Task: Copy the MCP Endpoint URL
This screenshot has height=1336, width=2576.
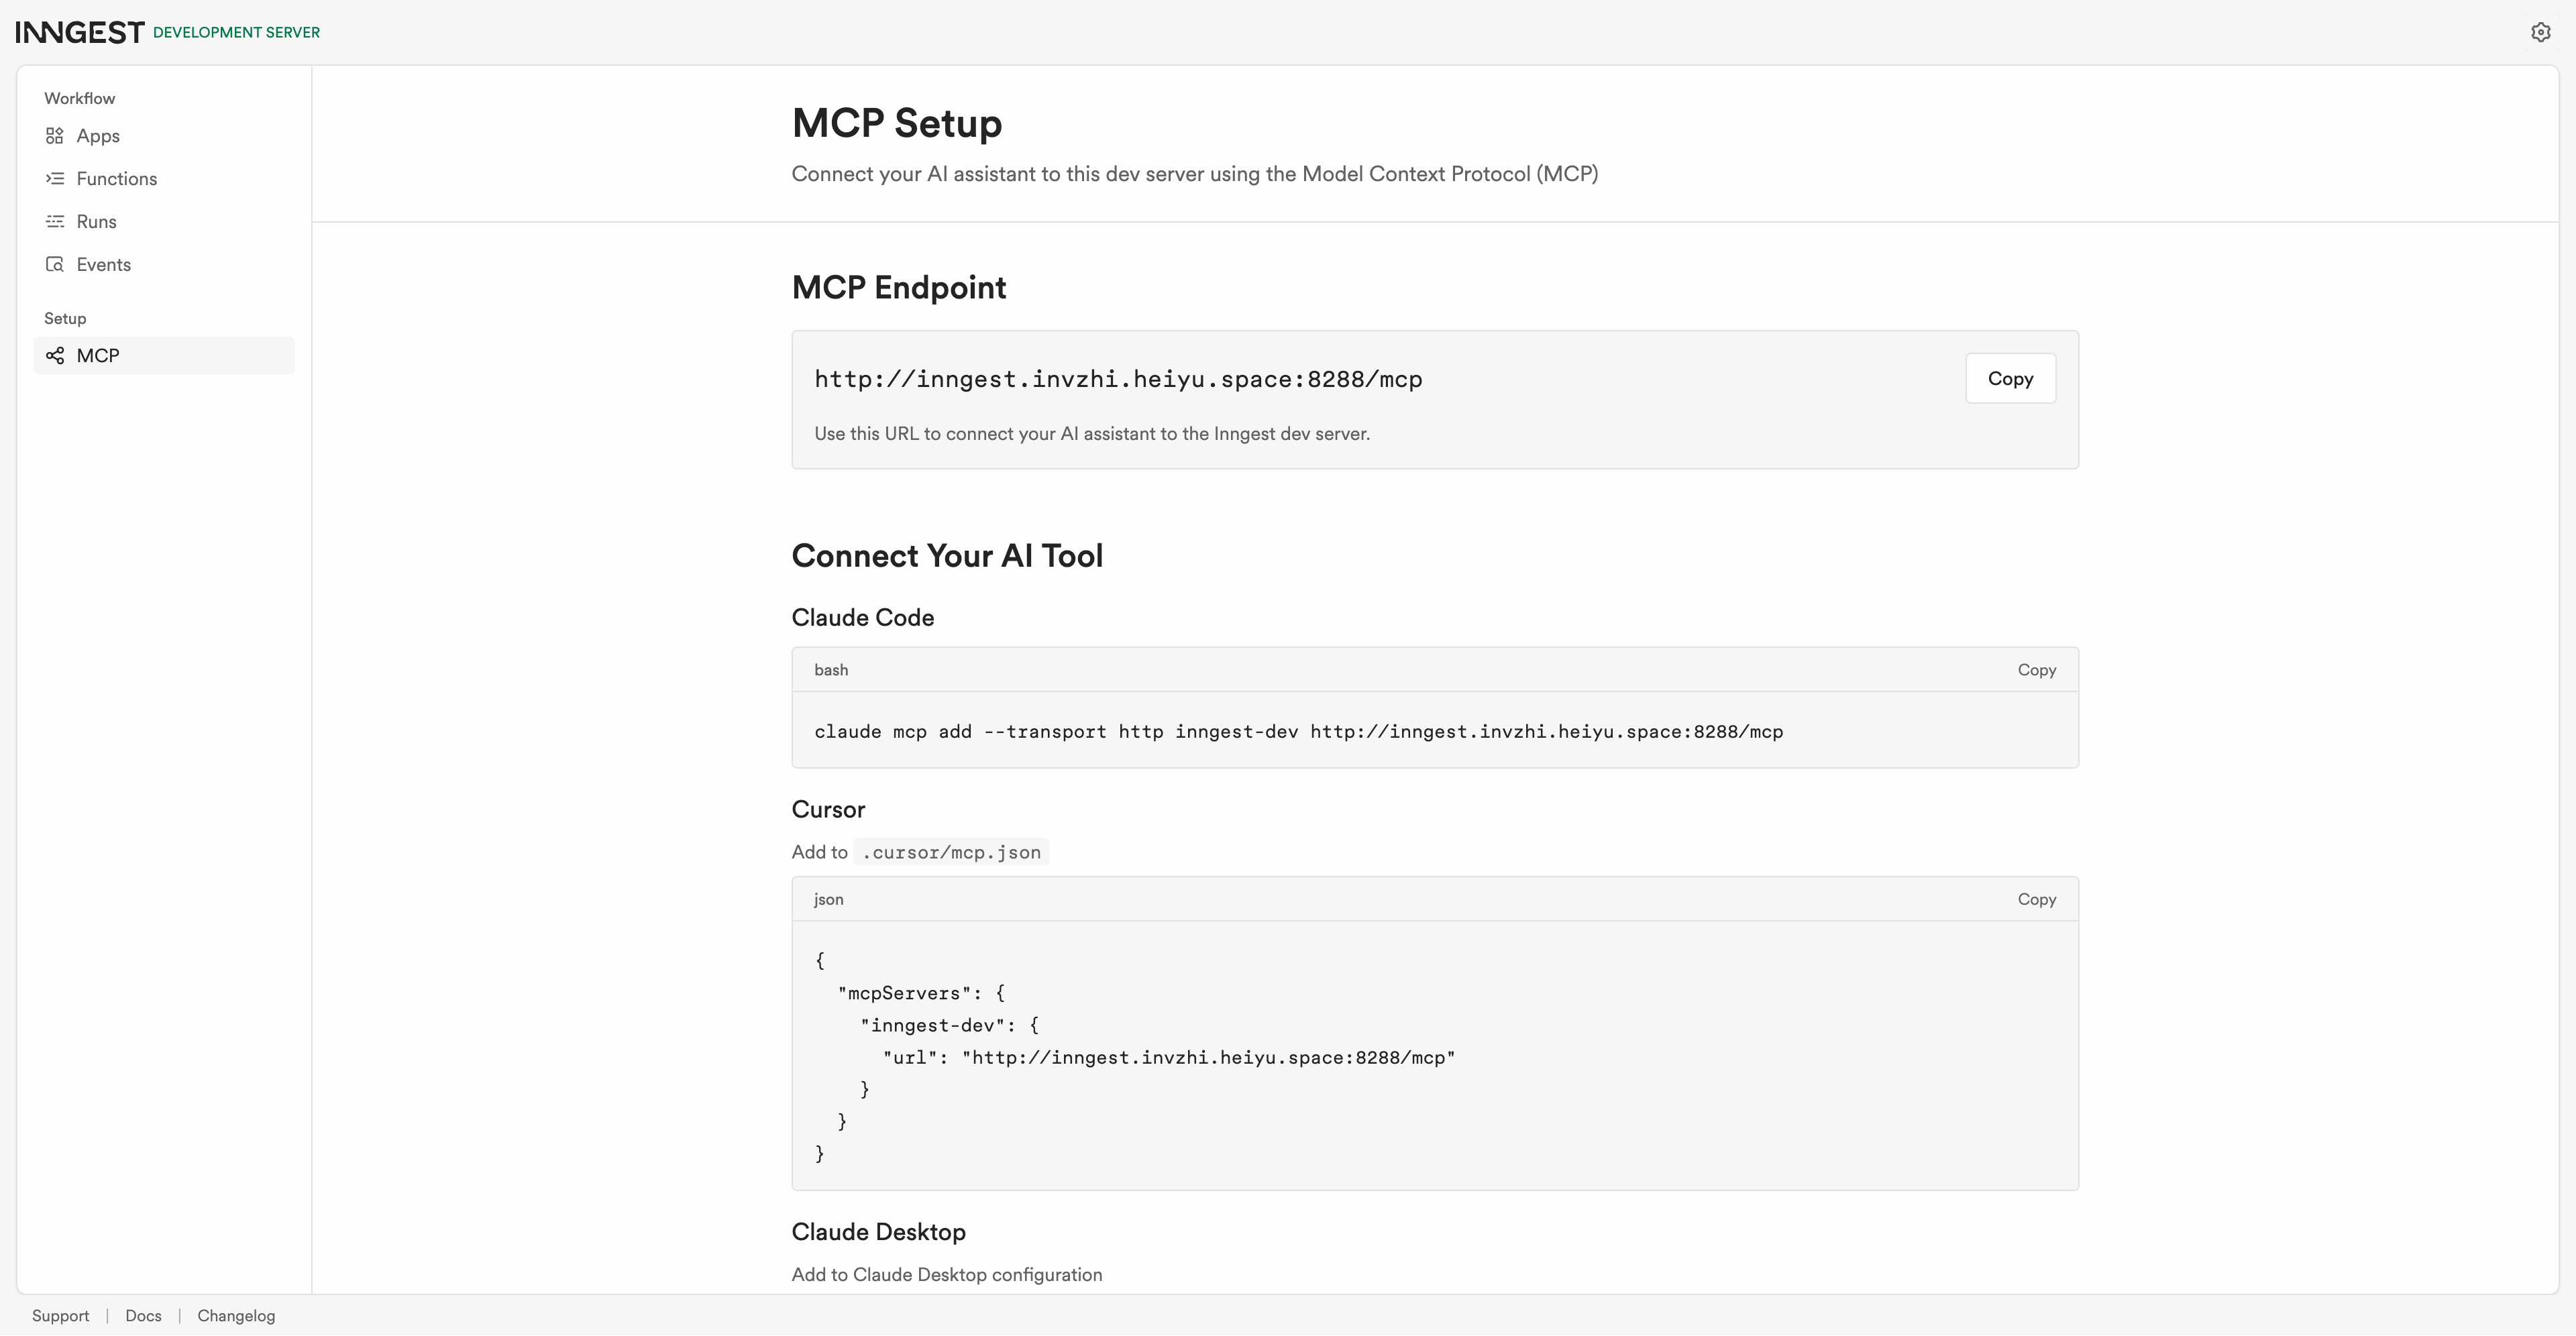Action: [x=2010, y=379]
